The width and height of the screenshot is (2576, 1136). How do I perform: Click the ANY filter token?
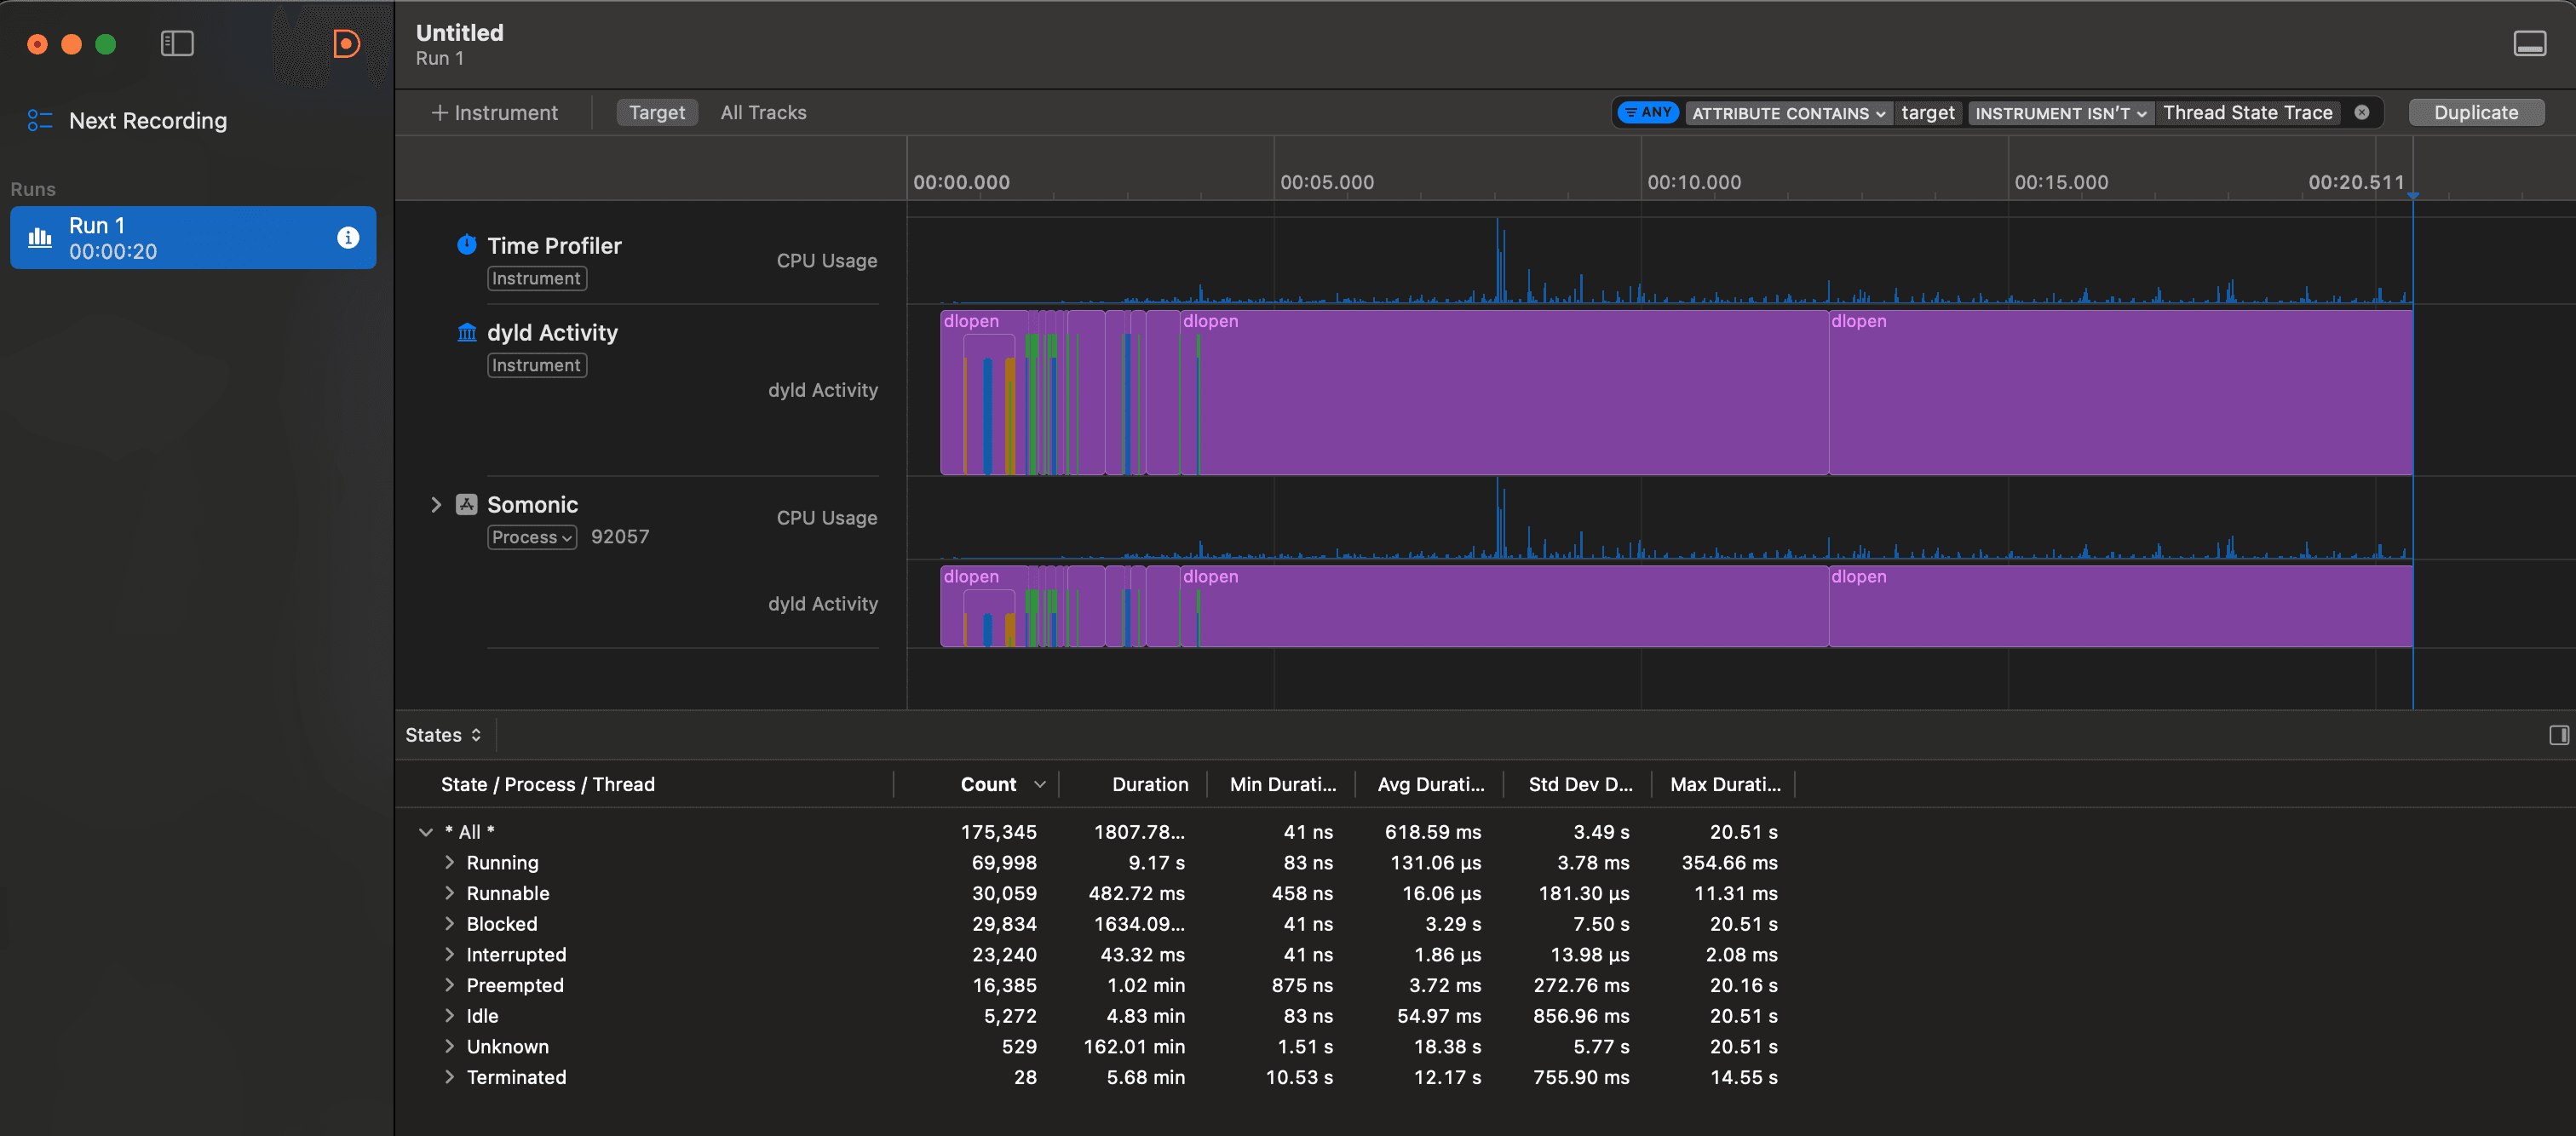(x=1648, y=113)
